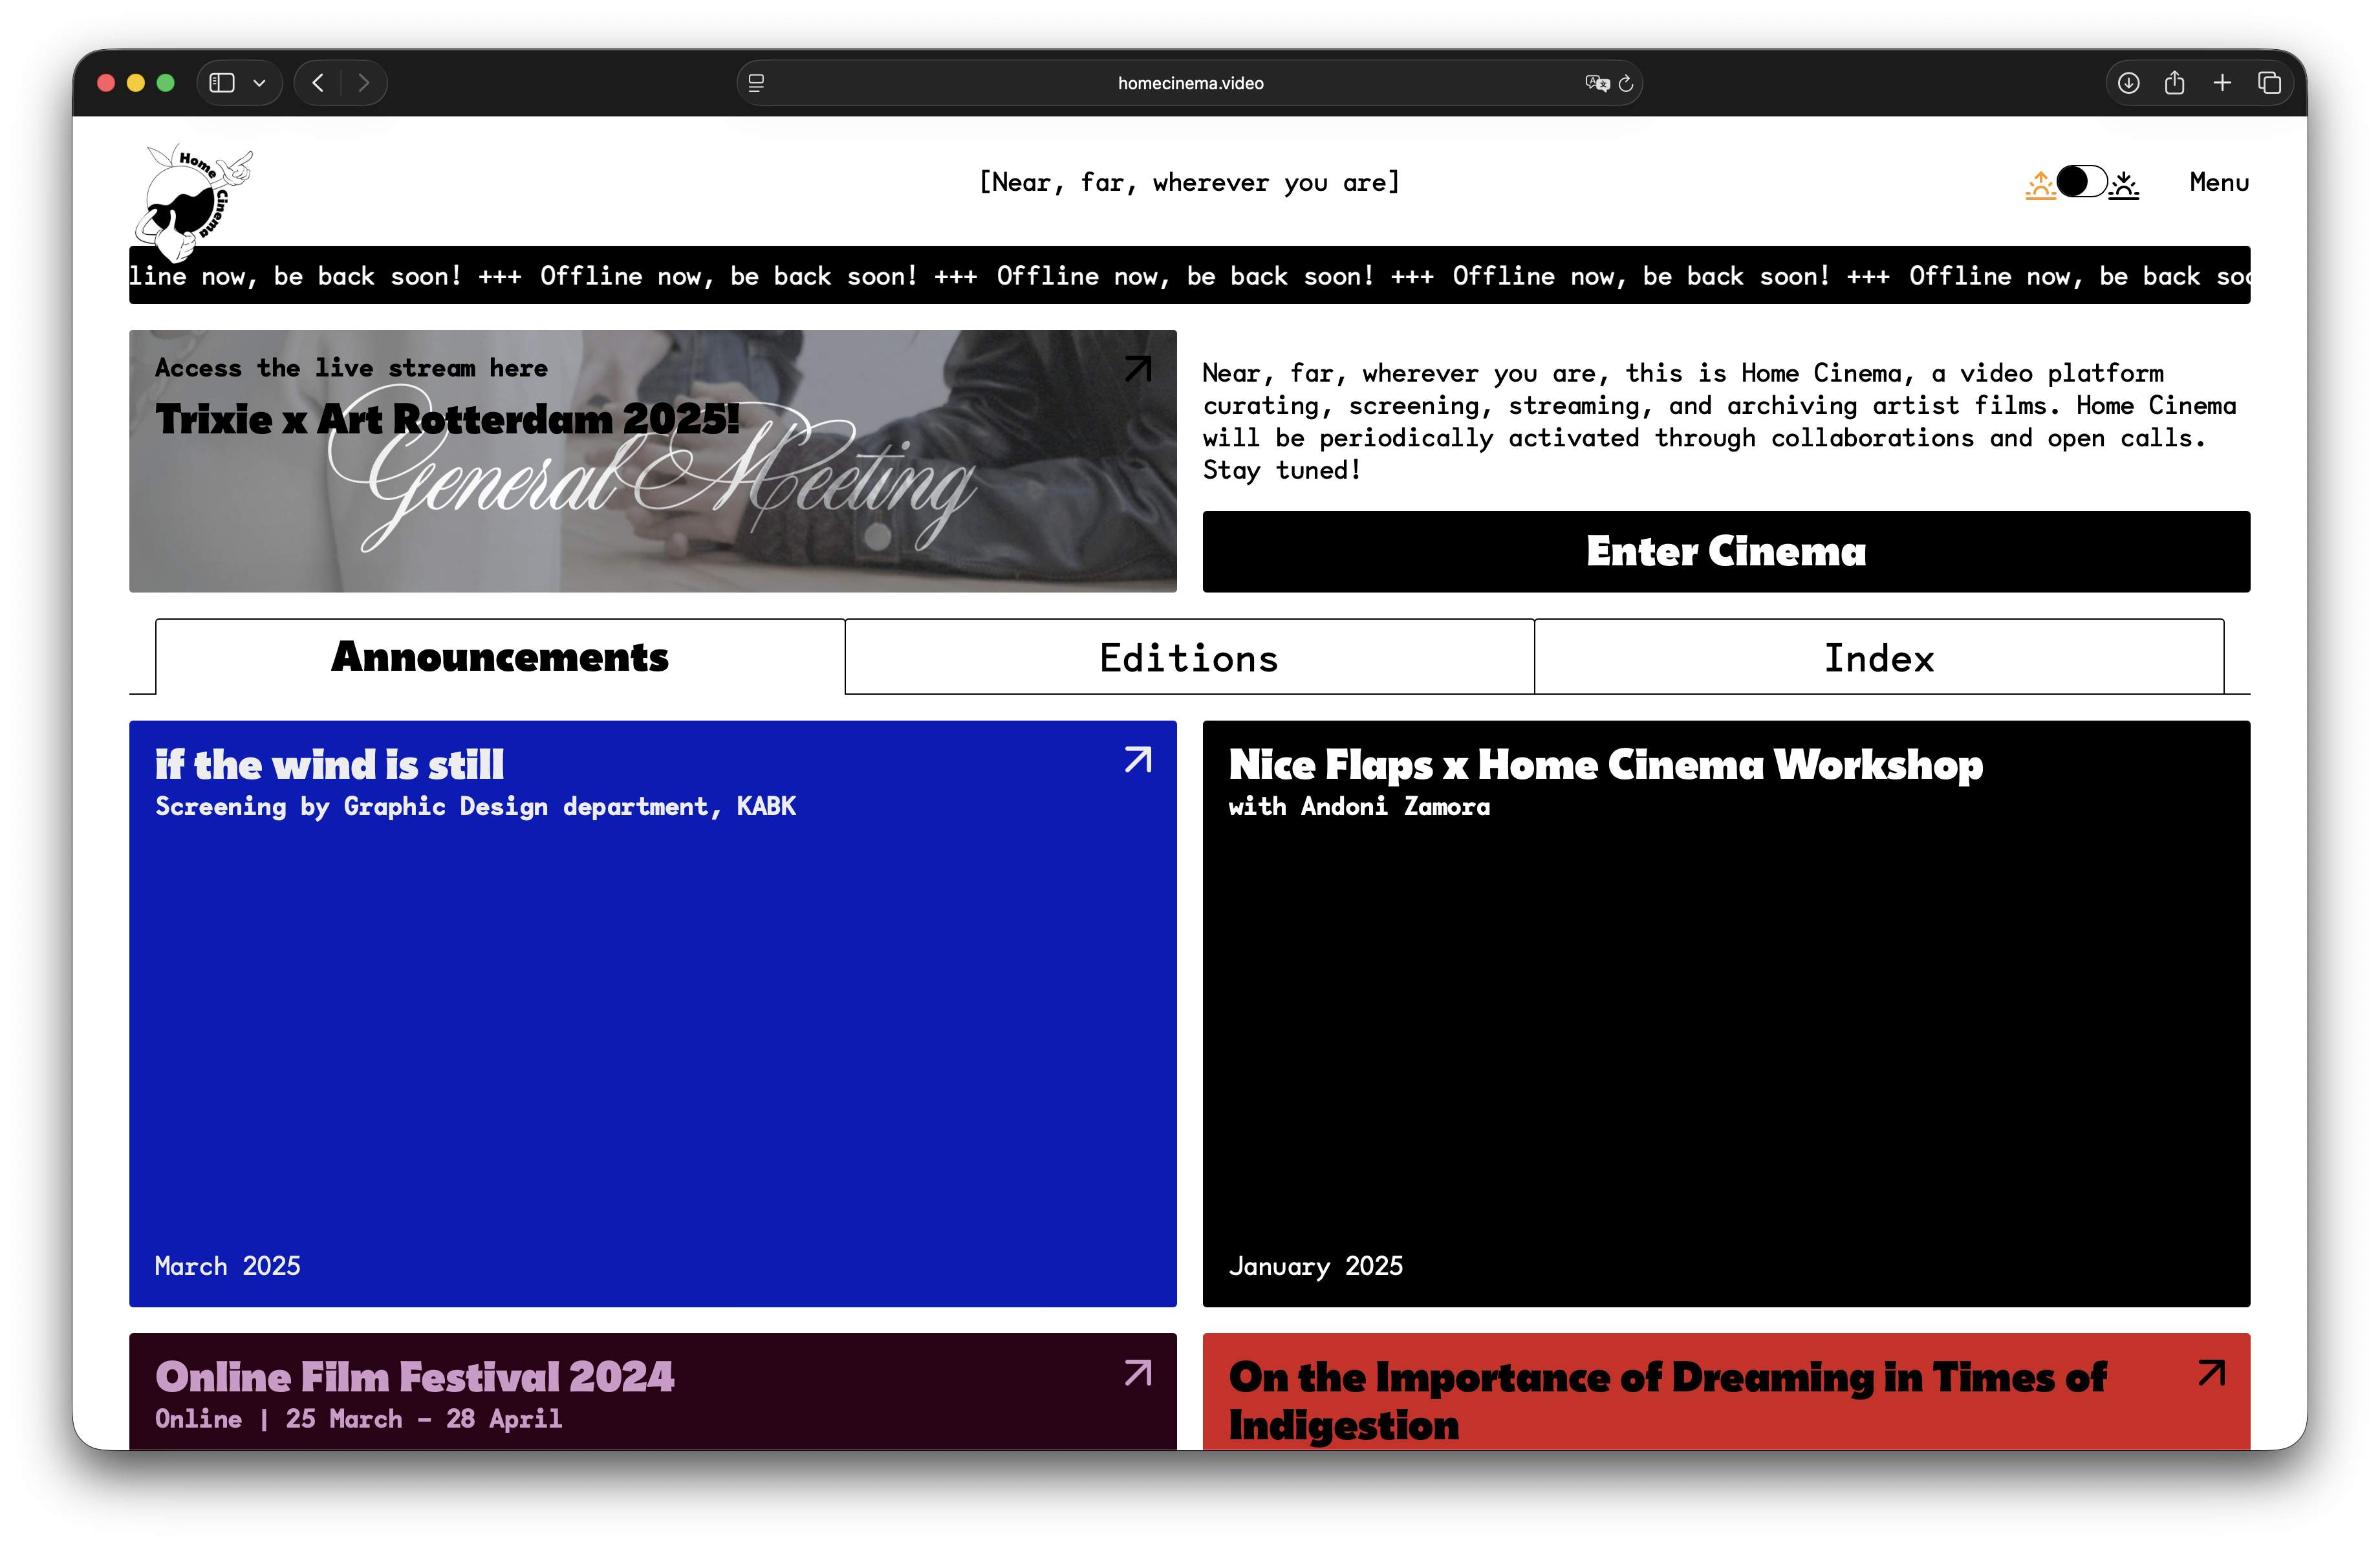Click the Enter Cinema button
The height and width of the screenshot is (1546, 2380).
(1725, 551)
